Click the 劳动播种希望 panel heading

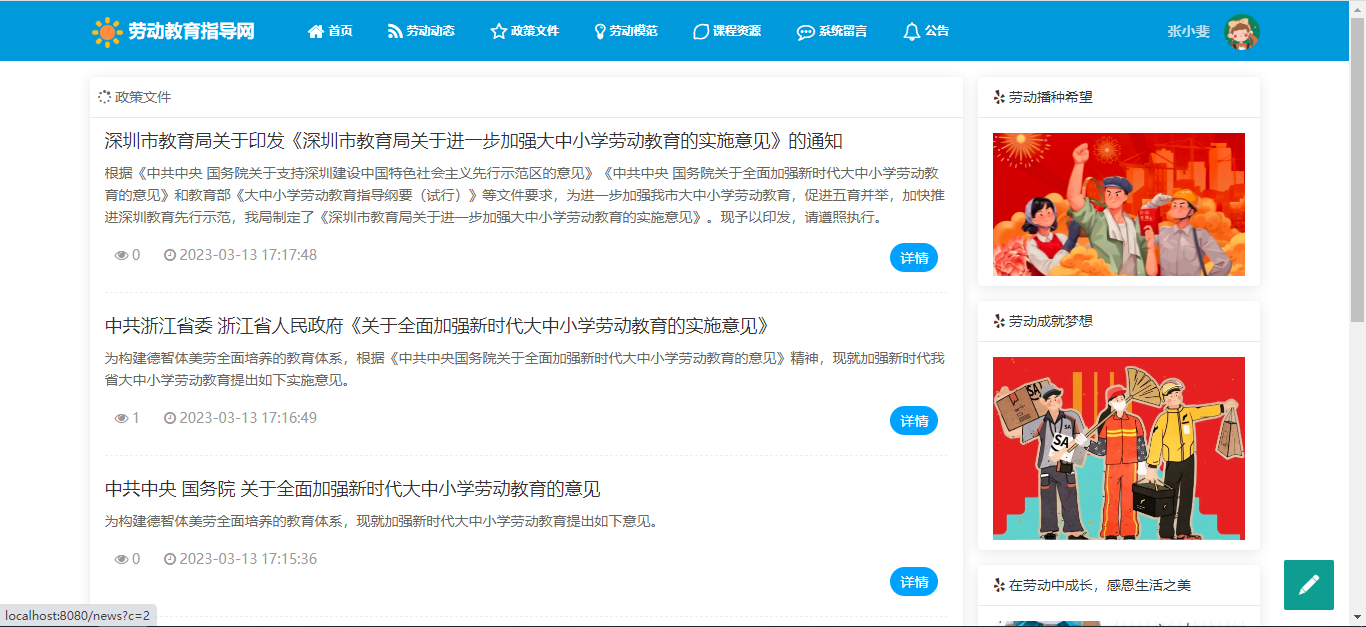[x=1050, y=97]
